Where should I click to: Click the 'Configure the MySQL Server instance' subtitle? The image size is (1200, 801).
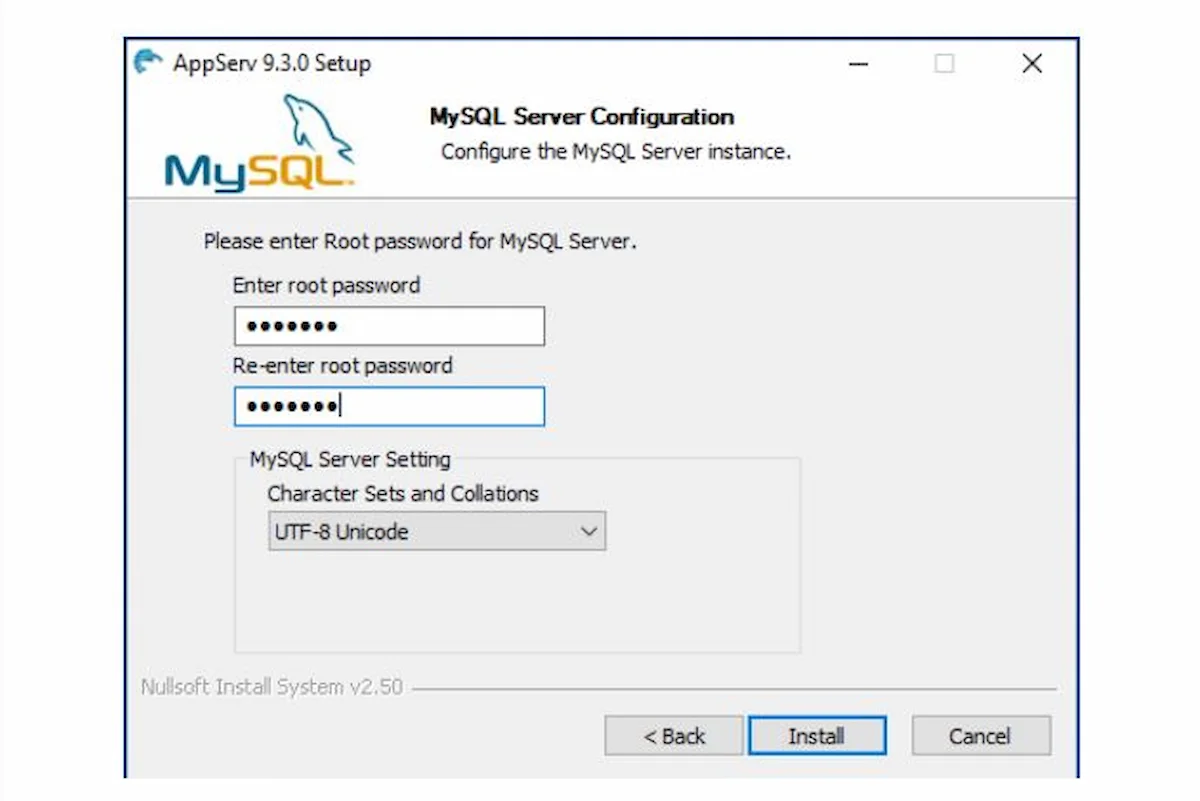point(616,152)
